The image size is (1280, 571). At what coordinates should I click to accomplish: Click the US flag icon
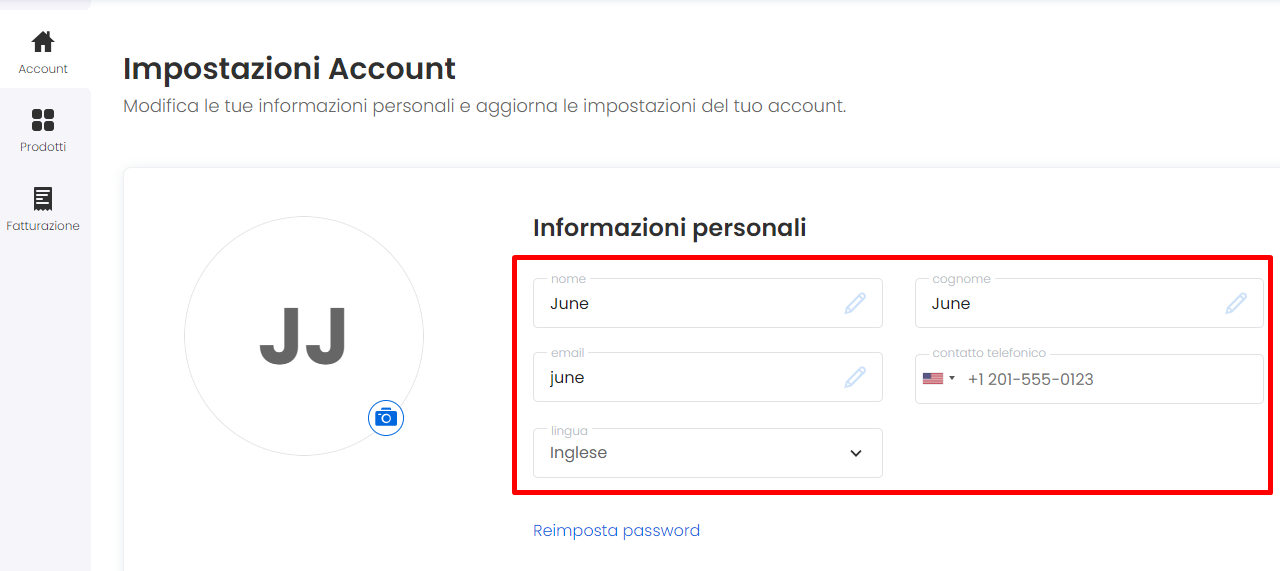click(933, 379)
